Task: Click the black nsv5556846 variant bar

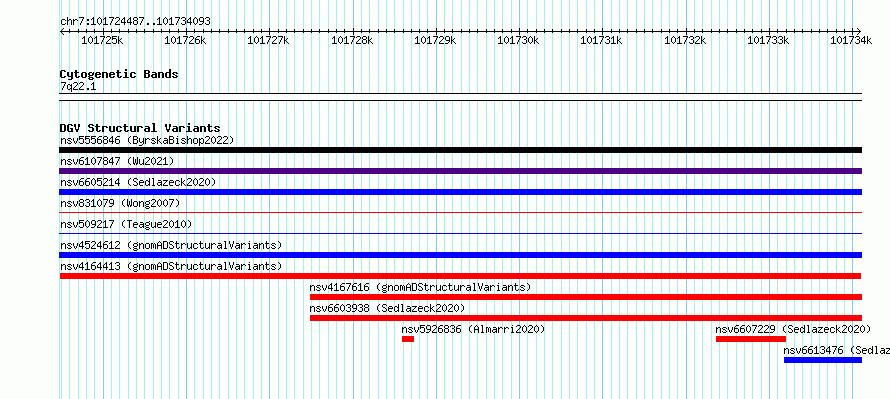Action: coord(460,150)
